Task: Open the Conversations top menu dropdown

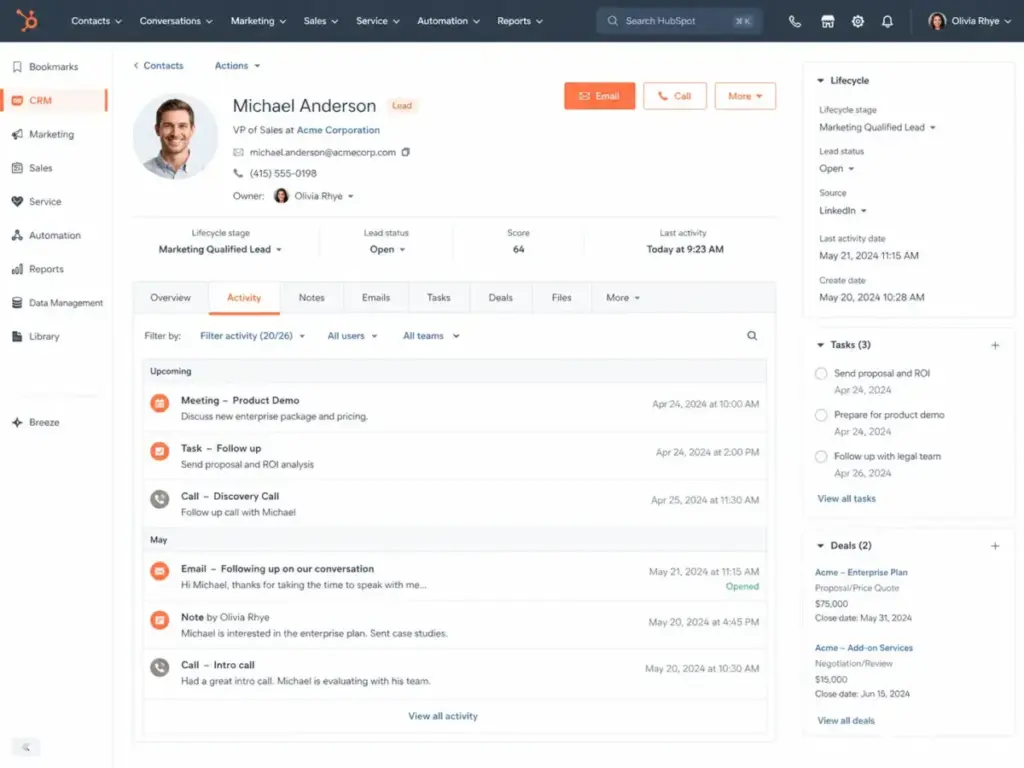Action: pos(176,21)
